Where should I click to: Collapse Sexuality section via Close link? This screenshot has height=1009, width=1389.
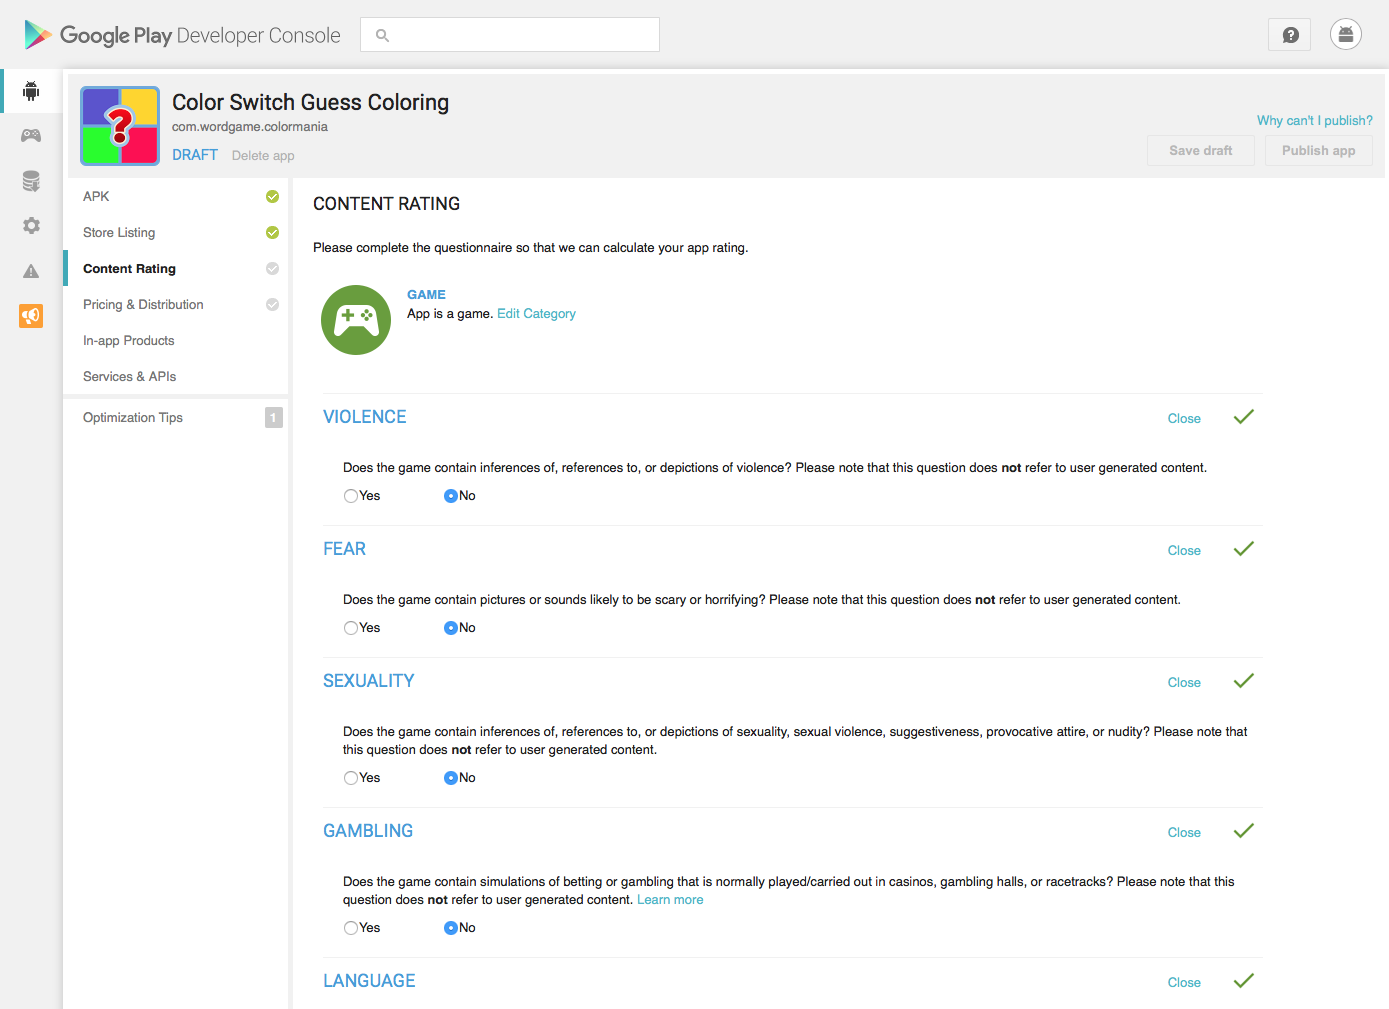coord(1184,683)
